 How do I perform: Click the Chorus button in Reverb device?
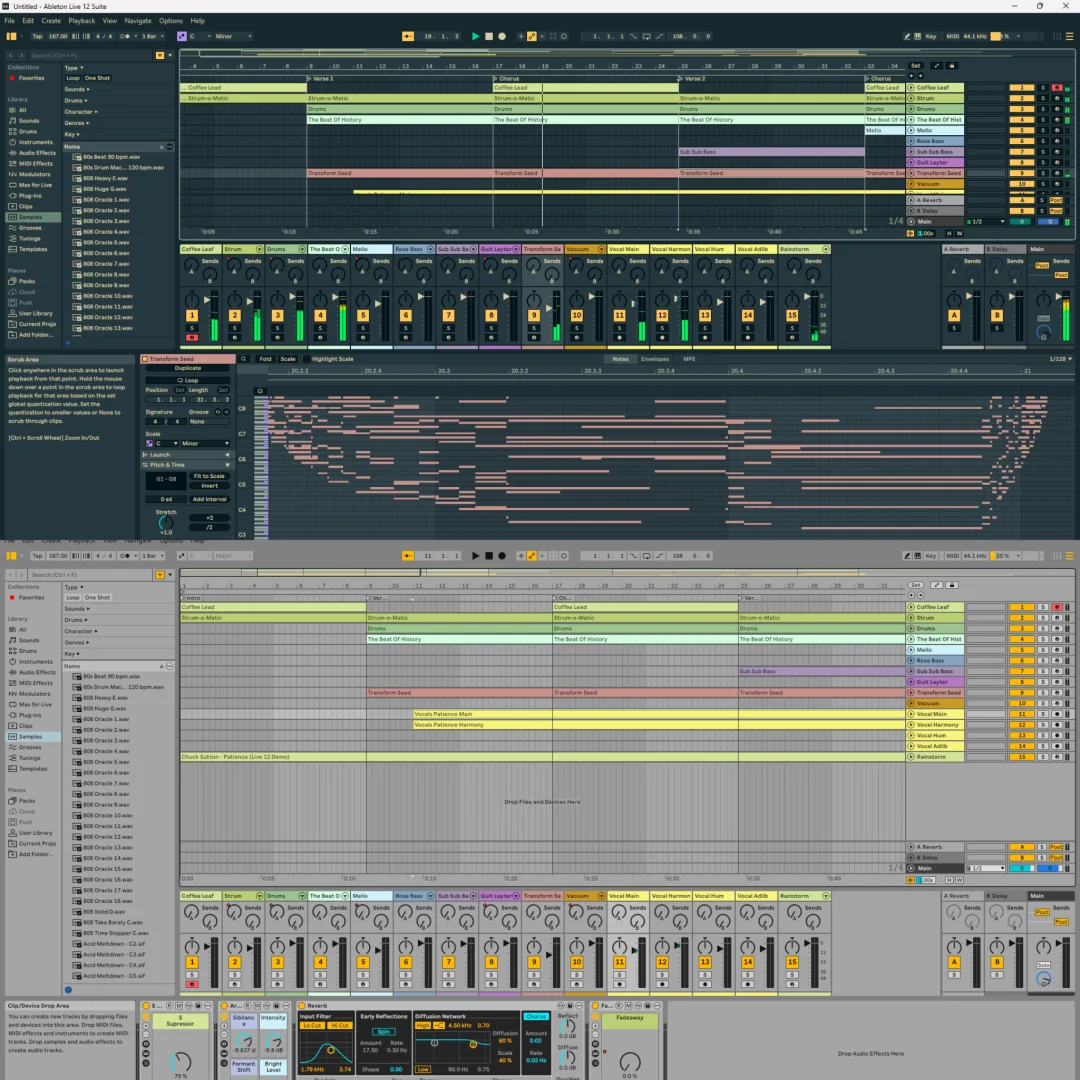[536, 1017]
